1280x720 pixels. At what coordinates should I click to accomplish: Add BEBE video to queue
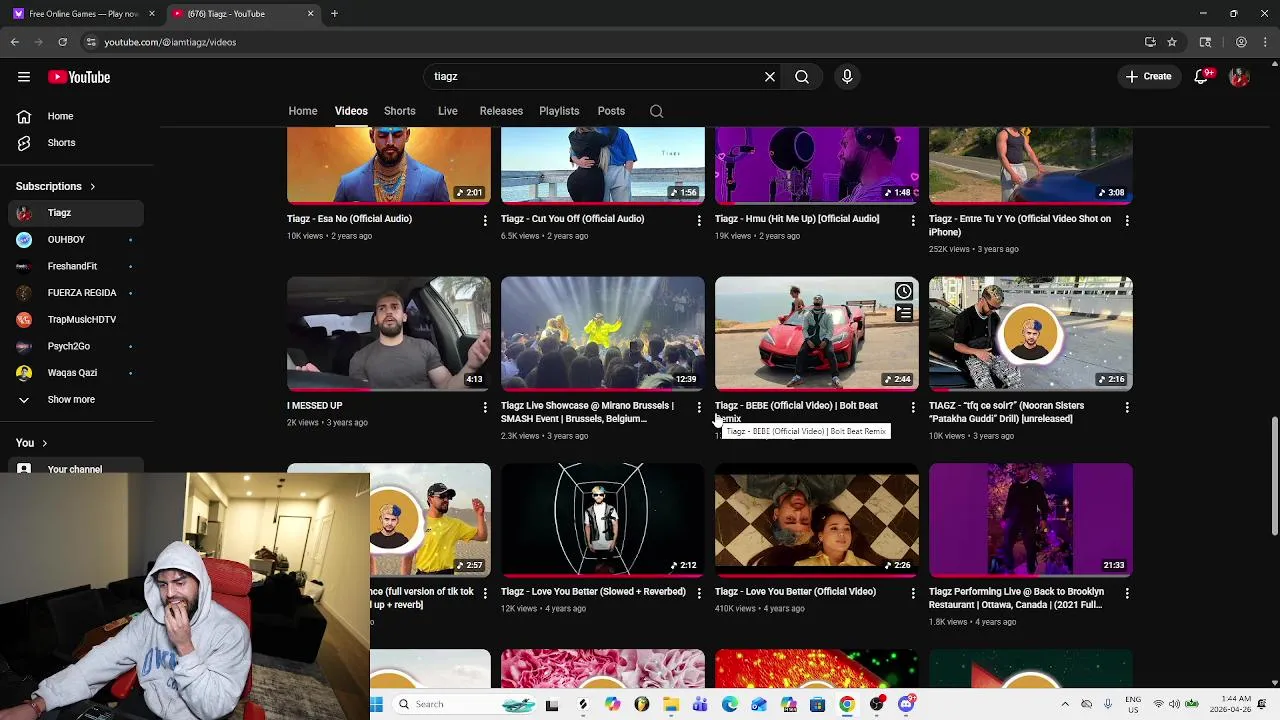(x=903, y=313)
